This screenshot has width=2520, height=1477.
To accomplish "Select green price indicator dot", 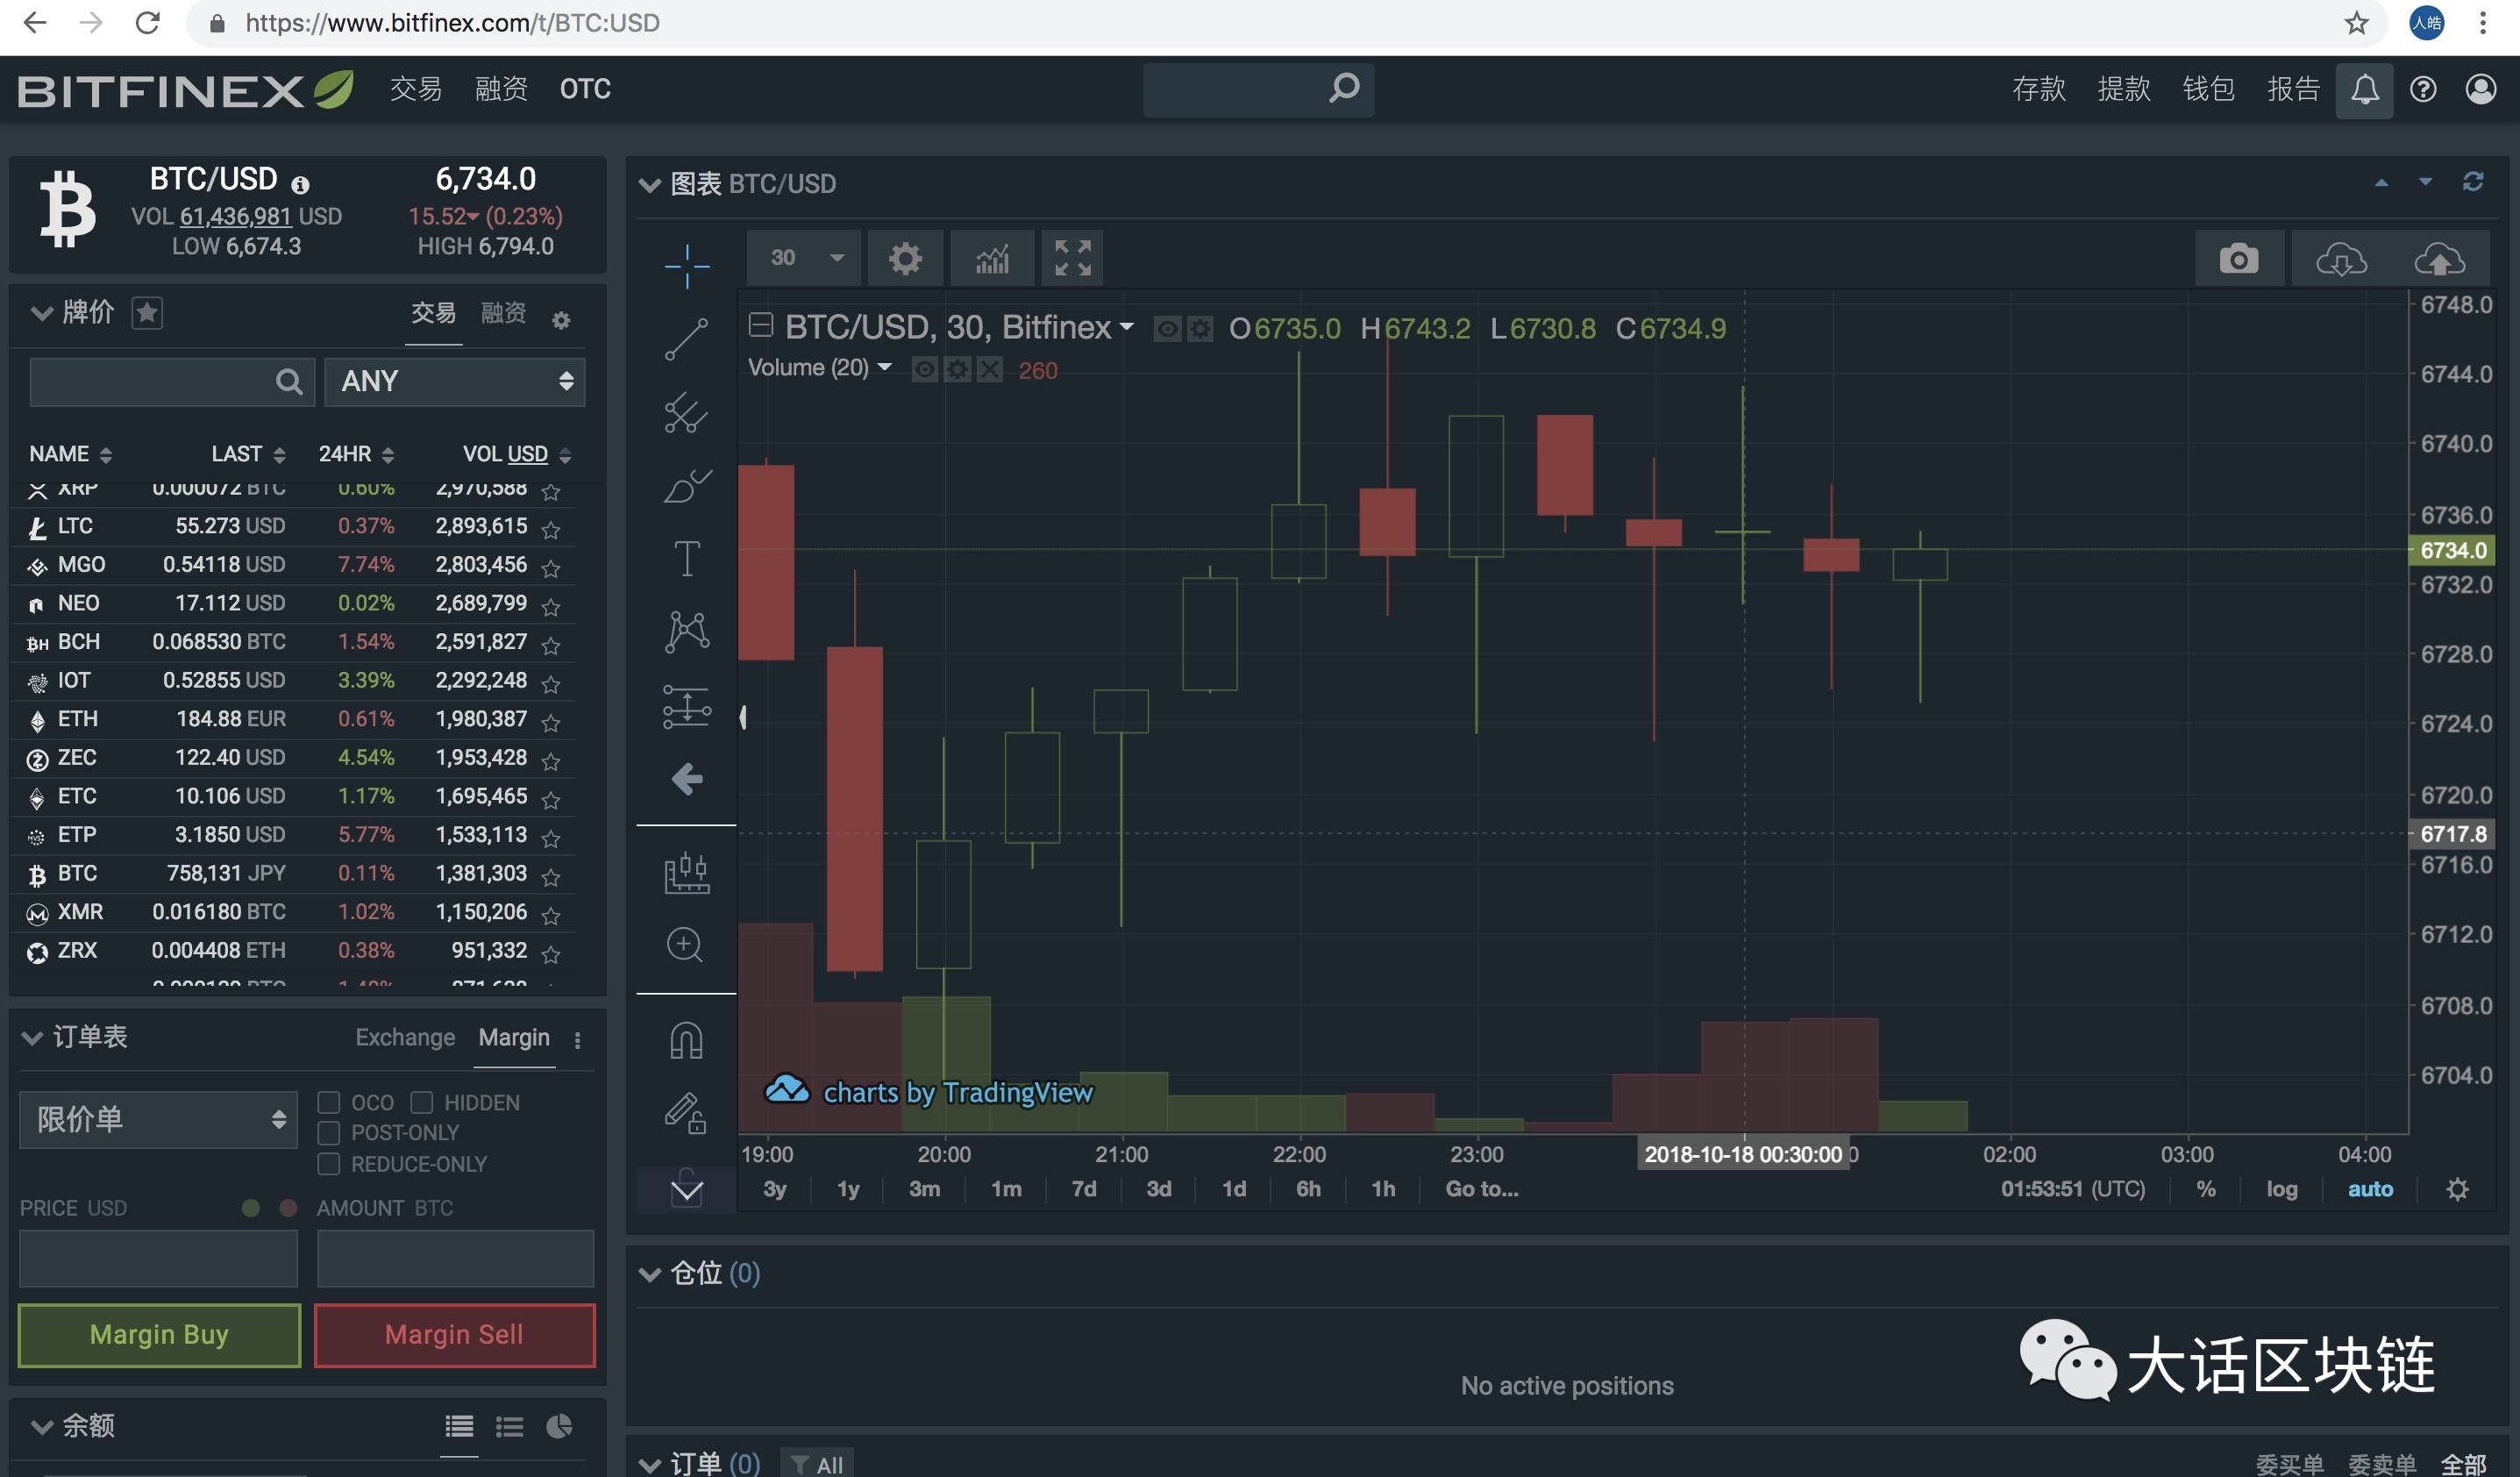I will (x=251, y=1208).
